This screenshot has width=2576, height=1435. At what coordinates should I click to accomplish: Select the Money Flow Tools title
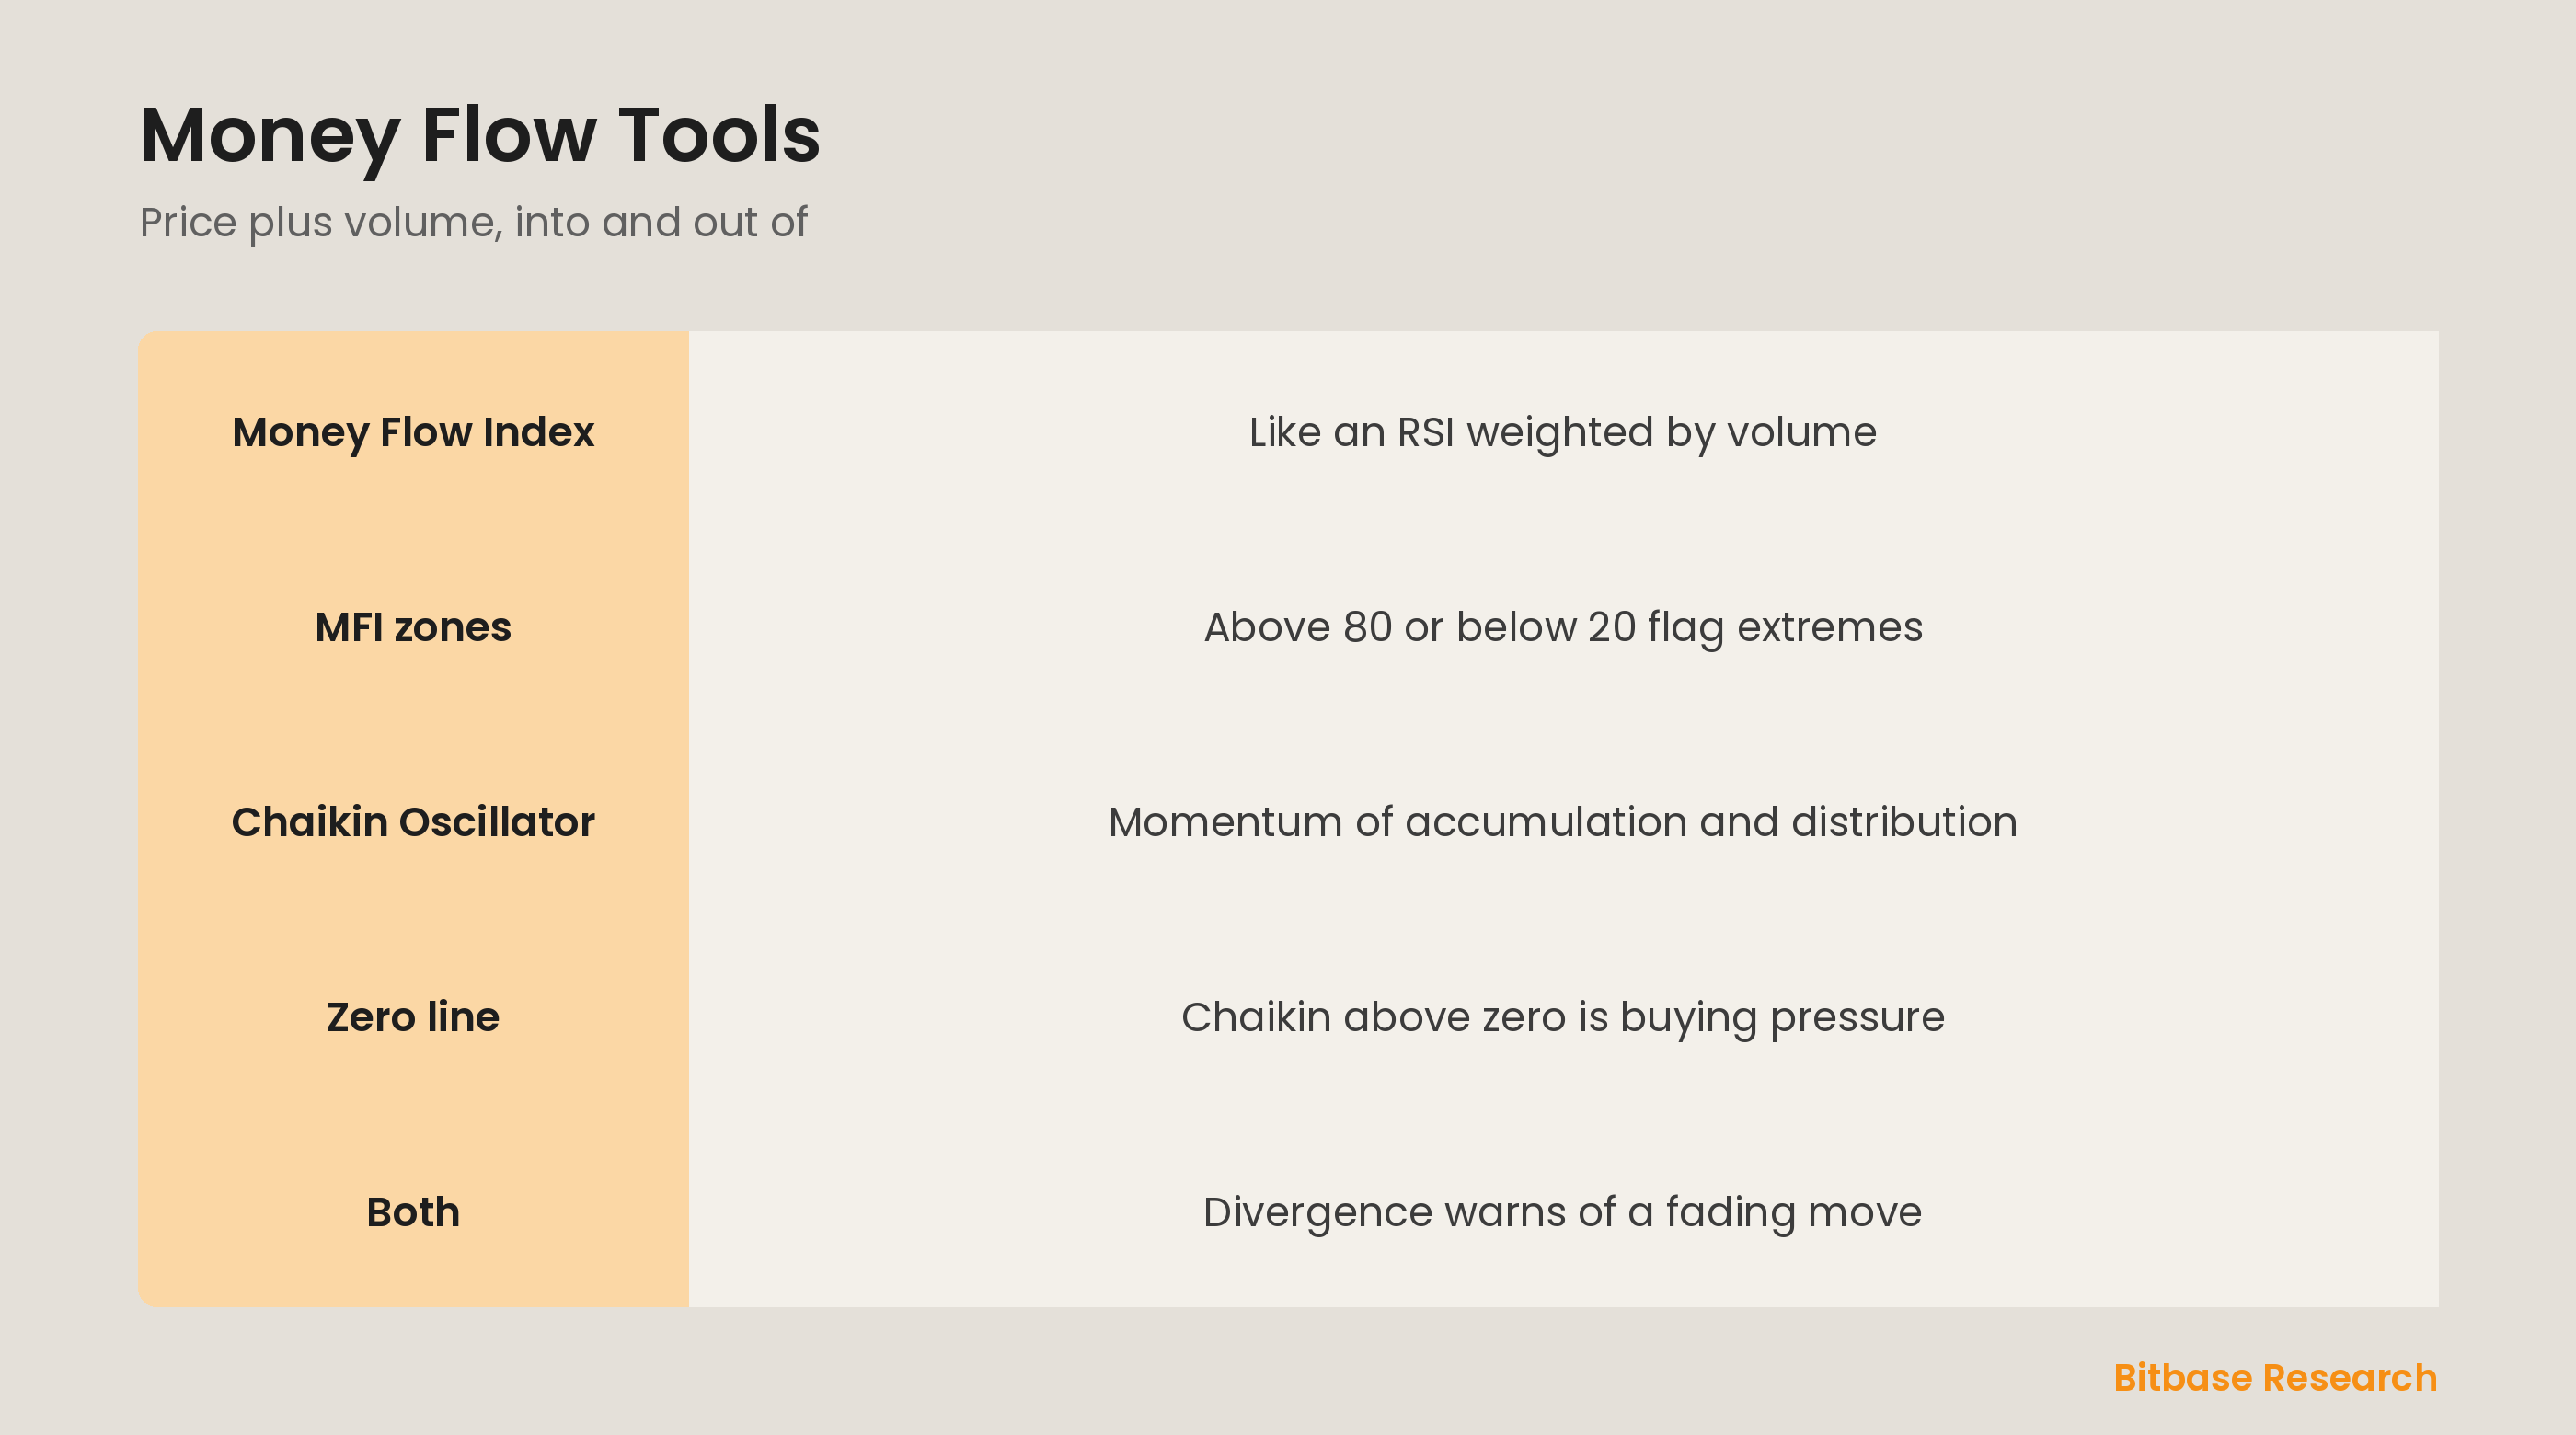click(480, 136)
